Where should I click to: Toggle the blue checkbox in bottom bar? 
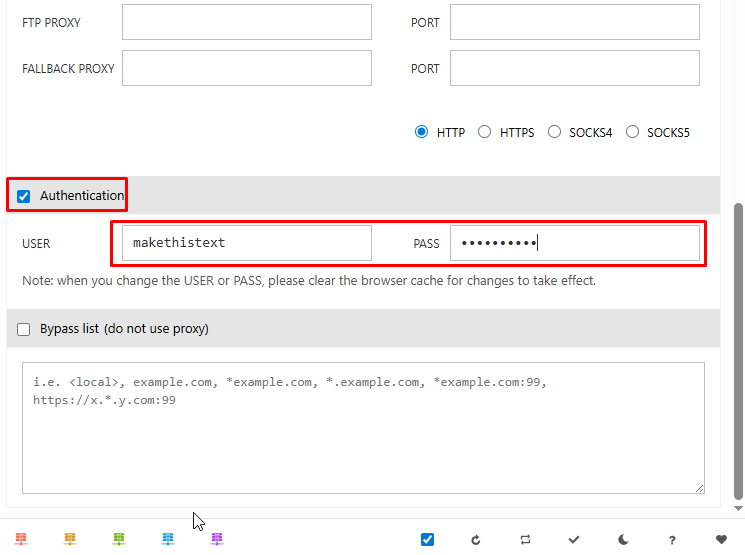427,540
